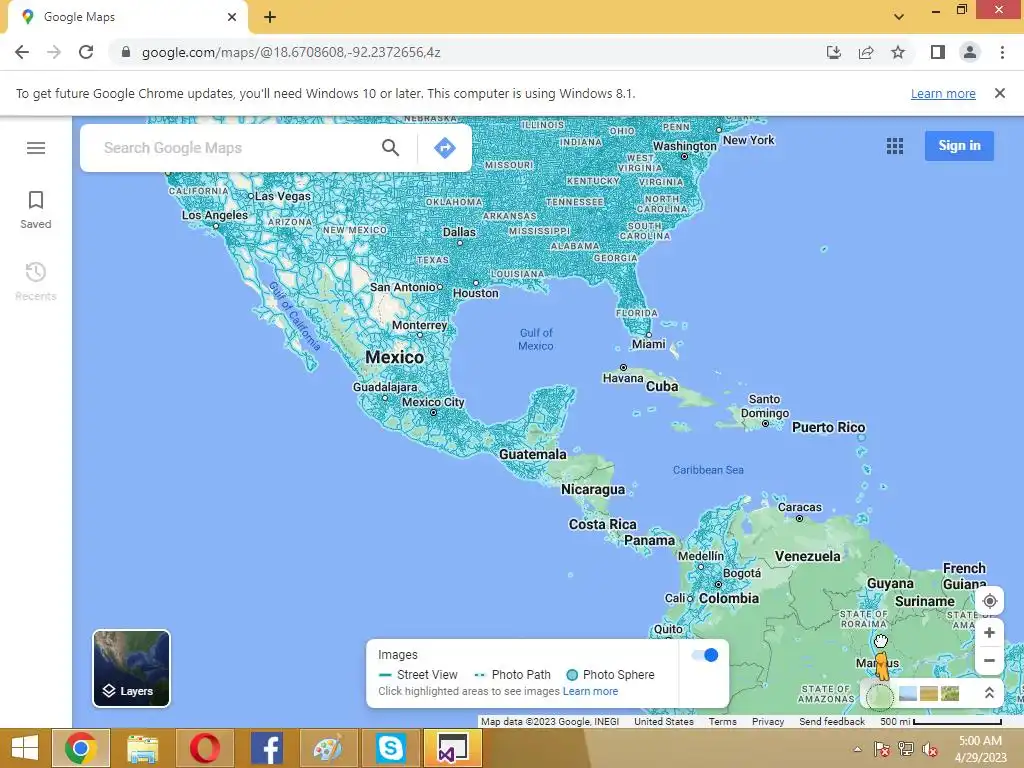Open the taskbar clock and date

point(980,748)
